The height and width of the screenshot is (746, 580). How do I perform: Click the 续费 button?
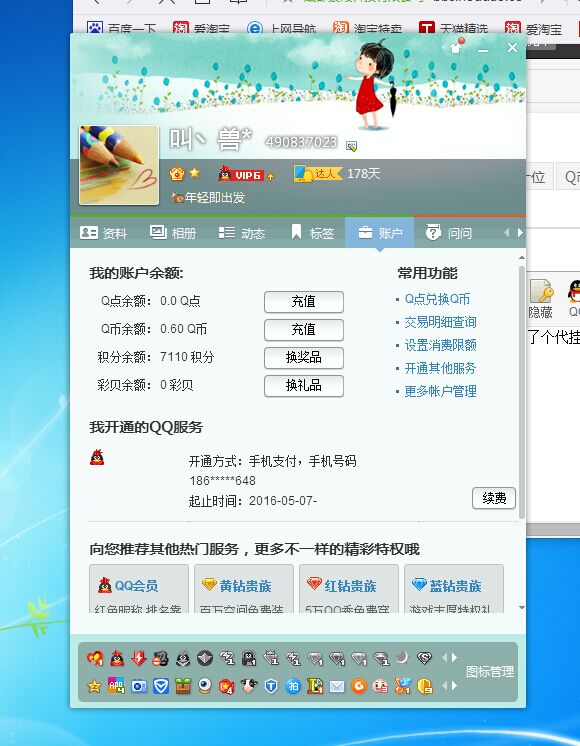coord(494,498)
